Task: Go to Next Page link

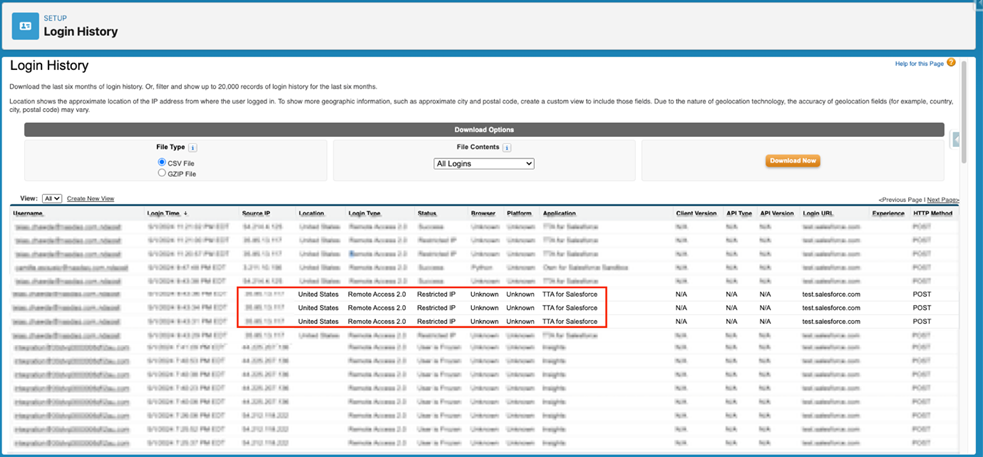Action: (x=942, y=200)
